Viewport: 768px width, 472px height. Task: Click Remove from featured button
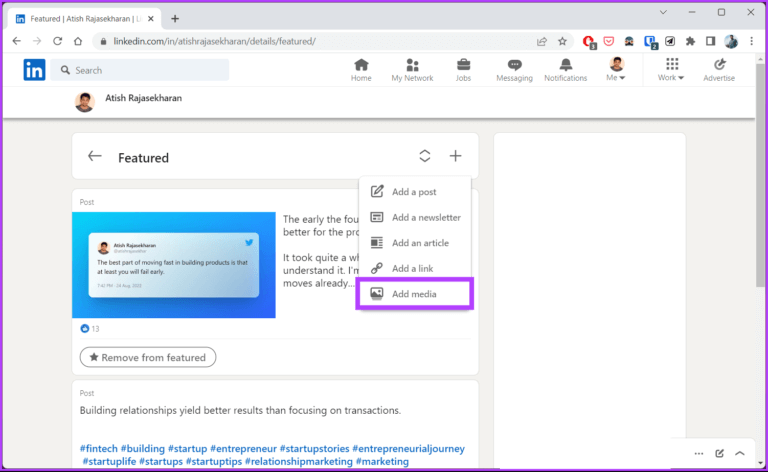148,357
